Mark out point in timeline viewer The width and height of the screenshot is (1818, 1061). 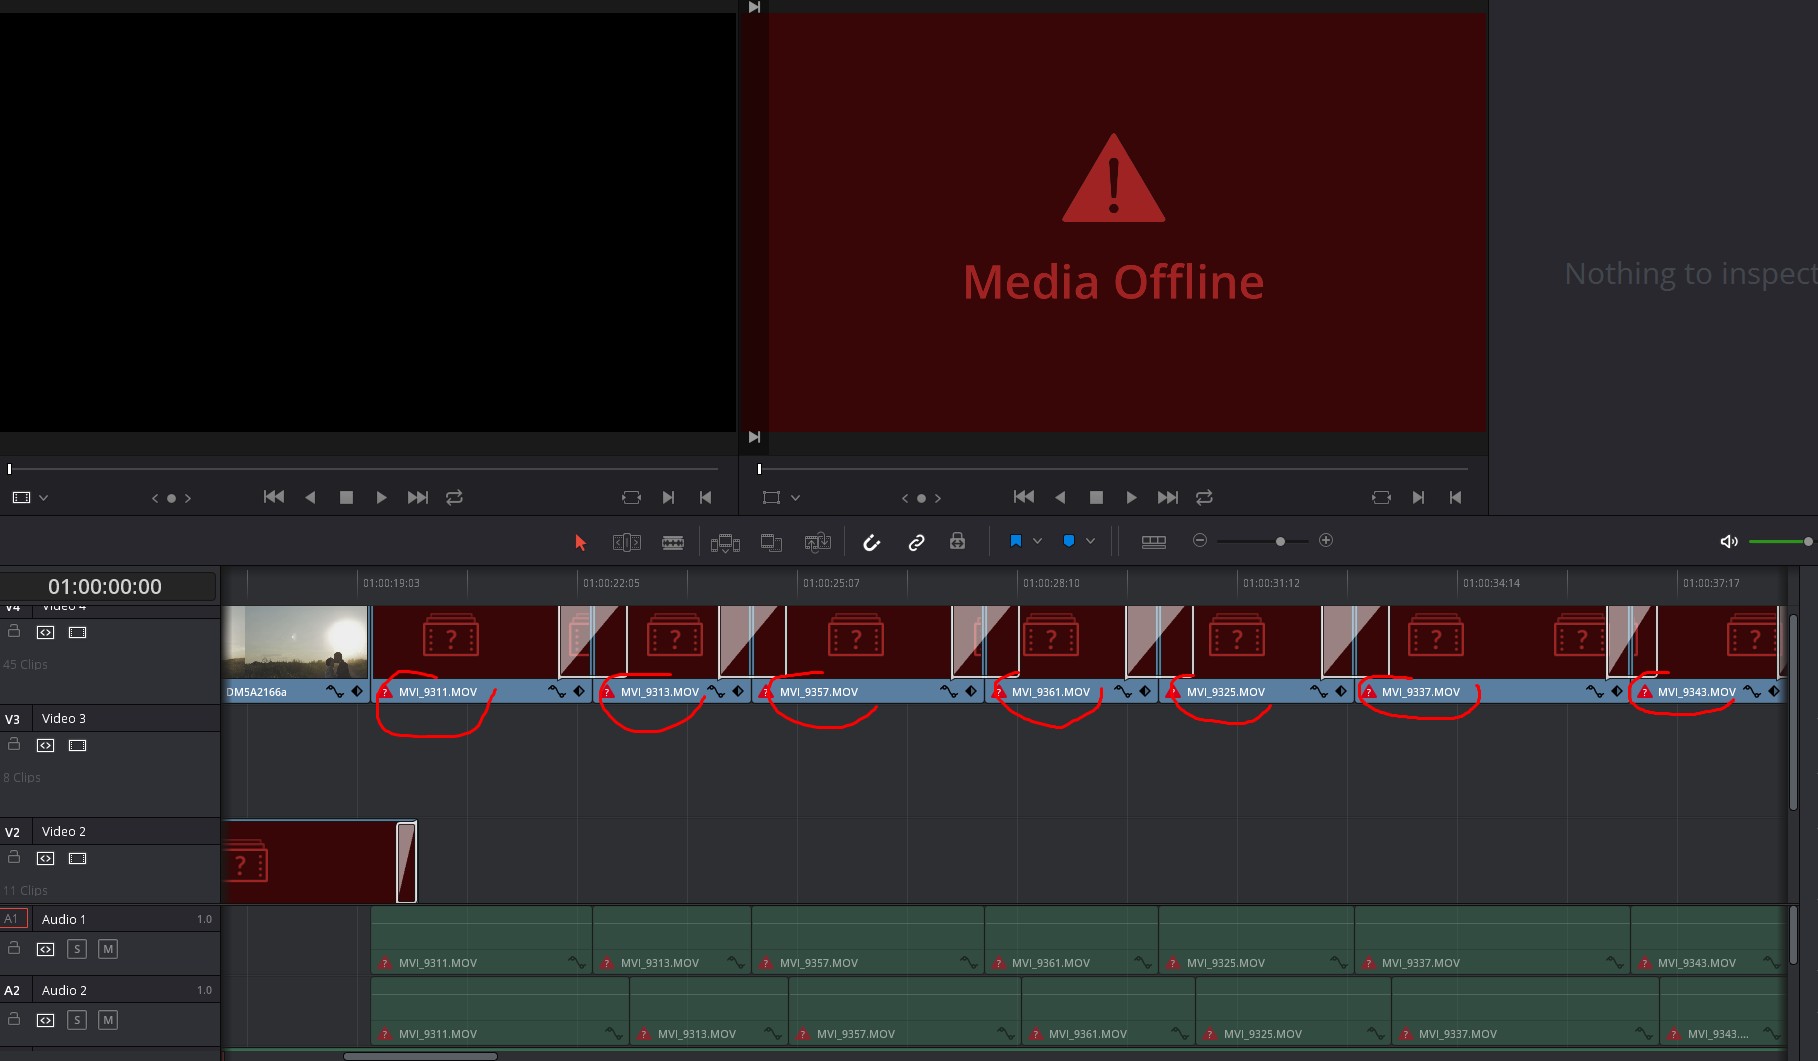[x=1455, y=497]
